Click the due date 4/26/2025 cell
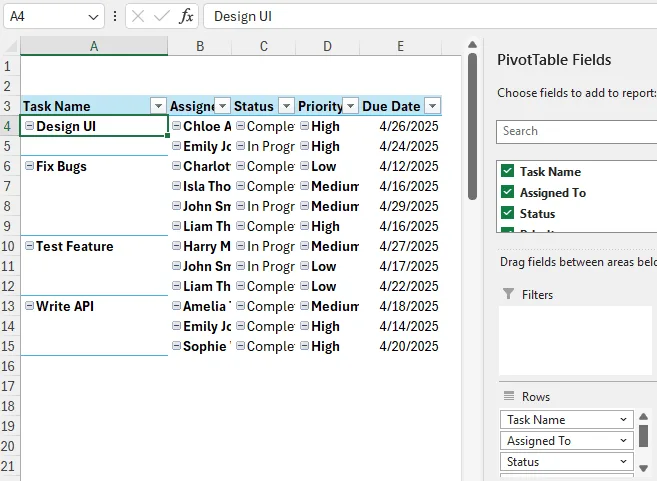Screen dimensions: 657x481 pos(401,126)
